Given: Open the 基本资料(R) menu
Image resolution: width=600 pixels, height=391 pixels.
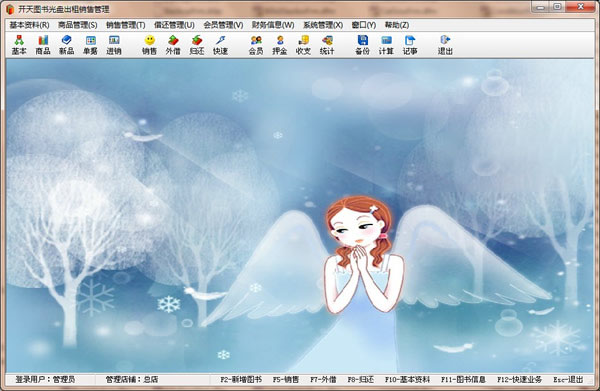Looking at the screenshot, I should pyautogui.click(x=29, y=25).
